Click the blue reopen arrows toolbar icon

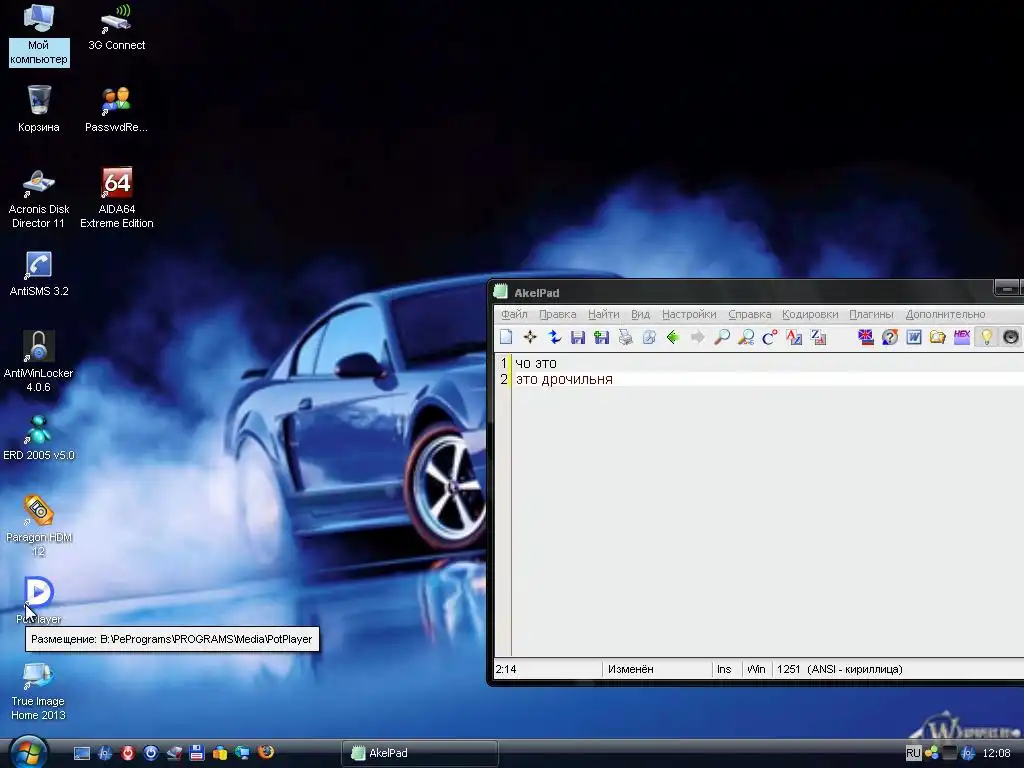(x=554, y=337)
